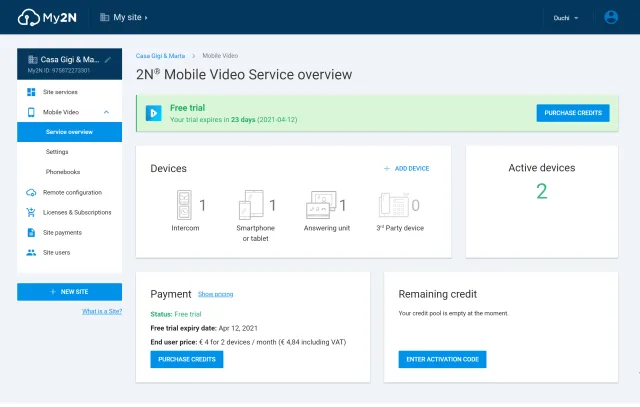Screen dimensions: 640x407
Task: Click the Show pricing link
Action: tap(215, 294)
